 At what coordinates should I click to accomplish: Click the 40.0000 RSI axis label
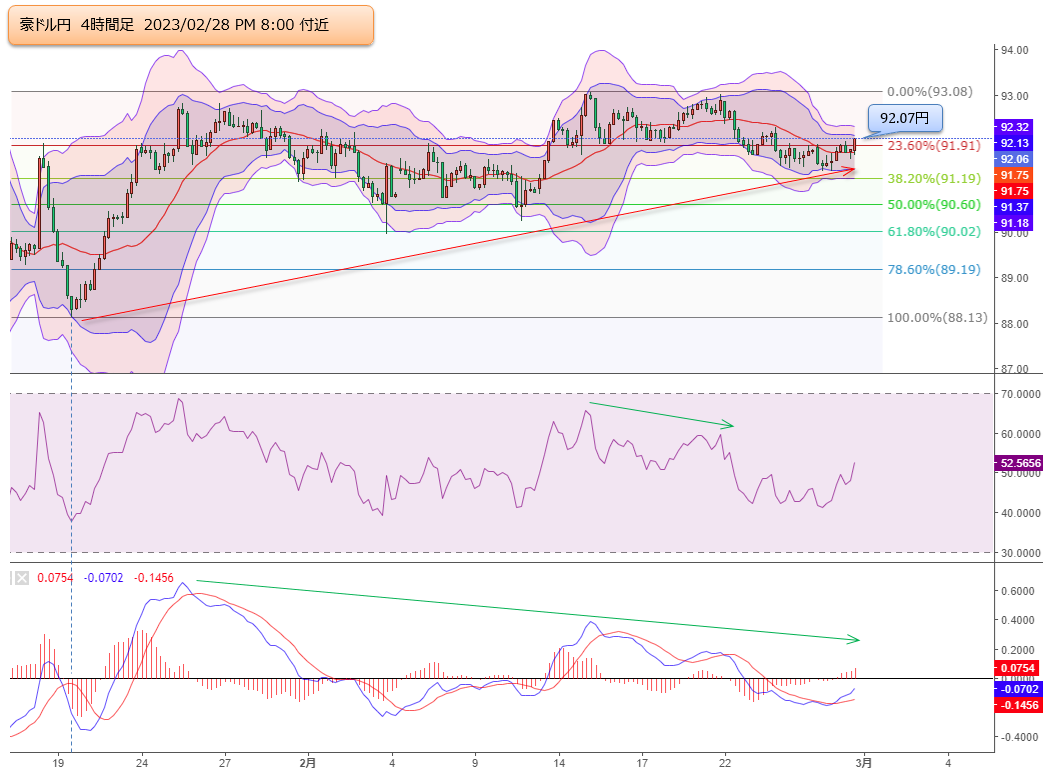click(1021, 513)
